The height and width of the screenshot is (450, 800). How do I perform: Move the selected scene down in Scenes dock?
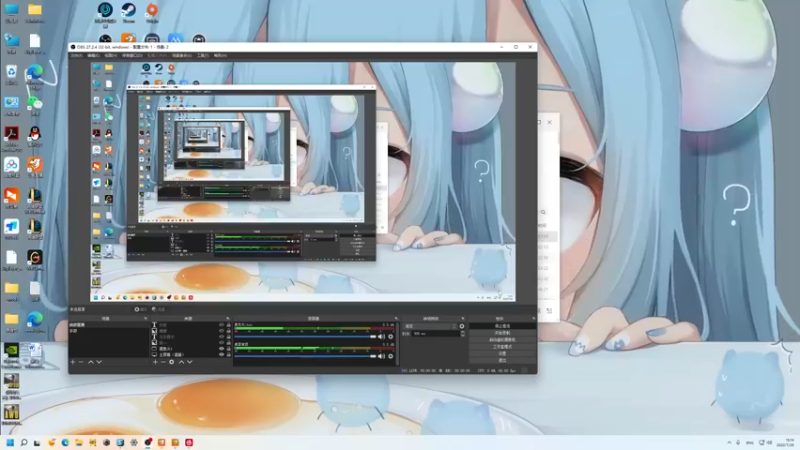pyautogui.click(x=99, y=362)
